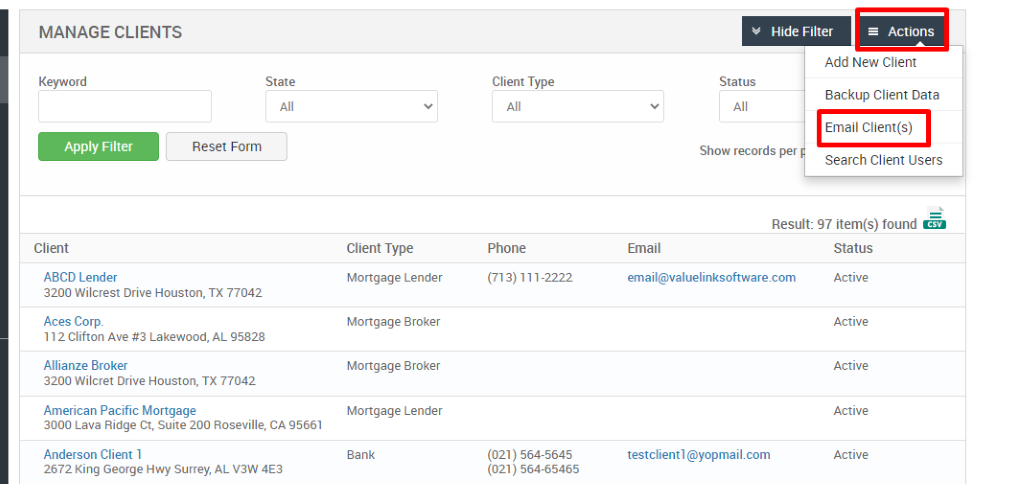Click phone number (021) 564-5645
1024x484 pixels.
[x=530, y=454]
